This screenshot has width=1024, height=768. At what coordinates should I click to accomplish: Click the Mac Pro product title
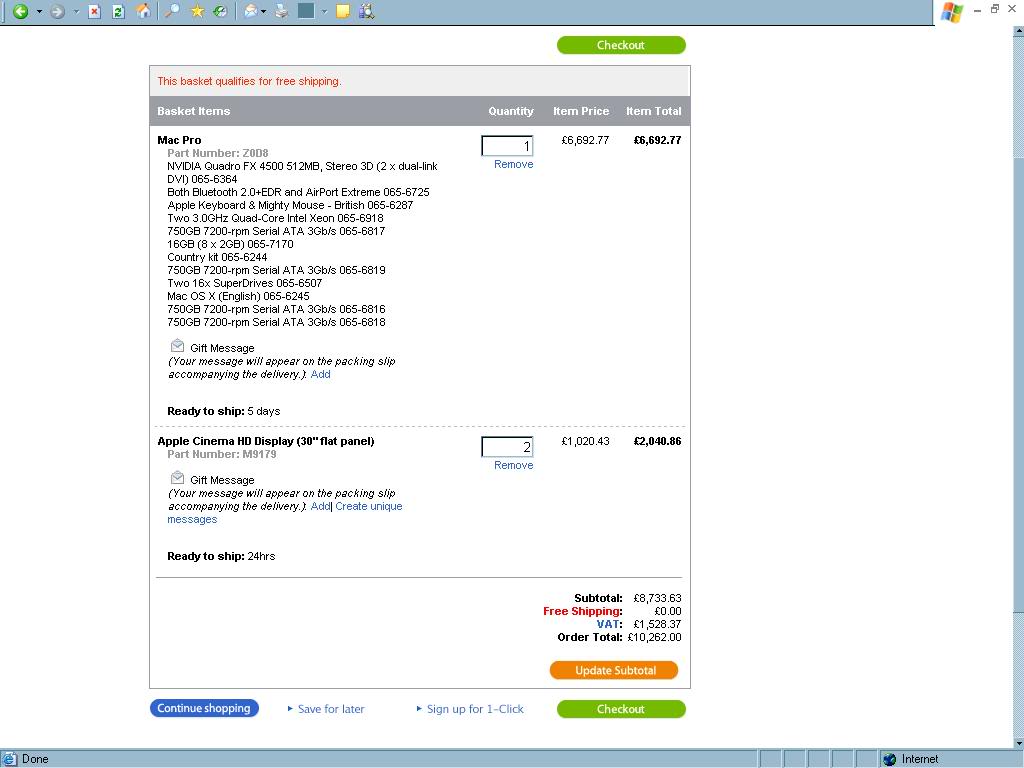pyautogui.click(x=180, y=140)
